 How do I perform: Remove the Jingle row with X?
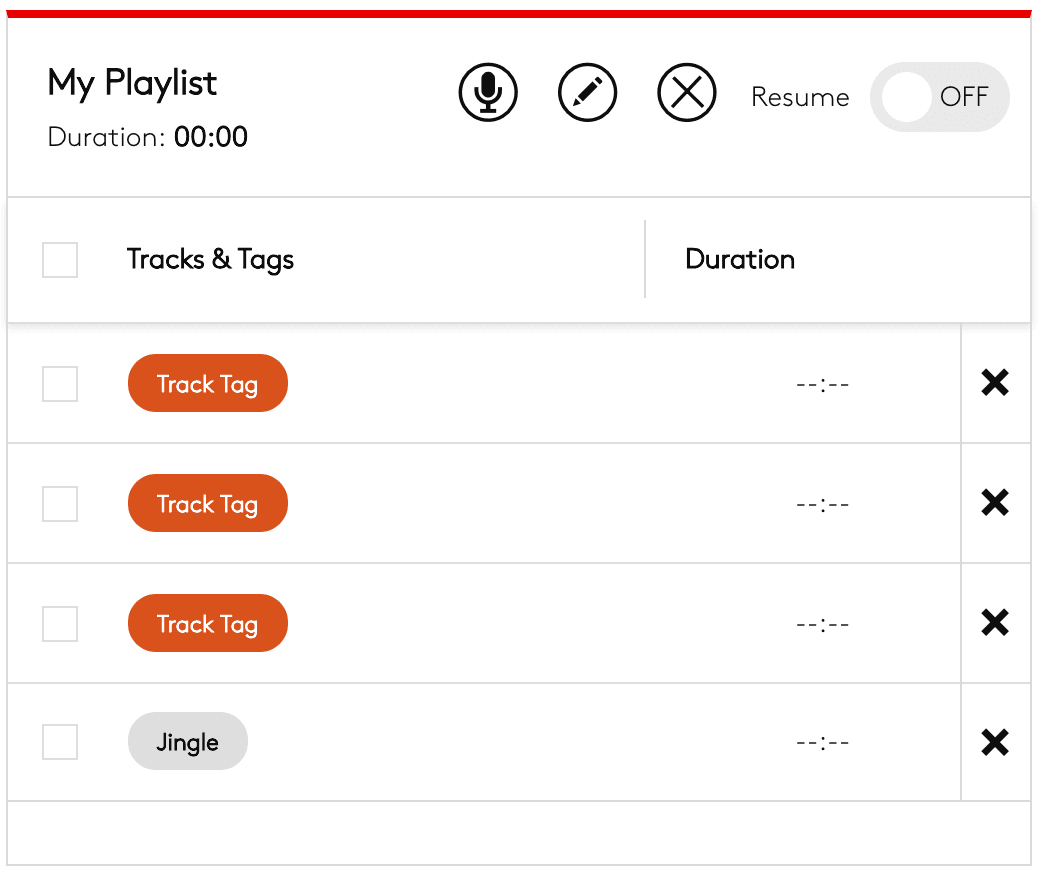tap(995, 742)
